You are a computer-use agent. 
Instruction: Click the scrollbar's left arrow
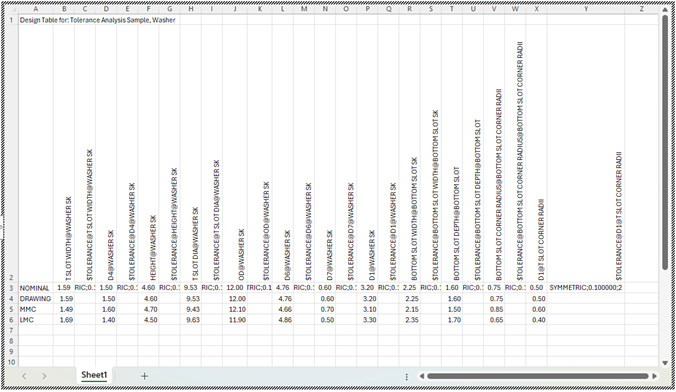point(422,376)
